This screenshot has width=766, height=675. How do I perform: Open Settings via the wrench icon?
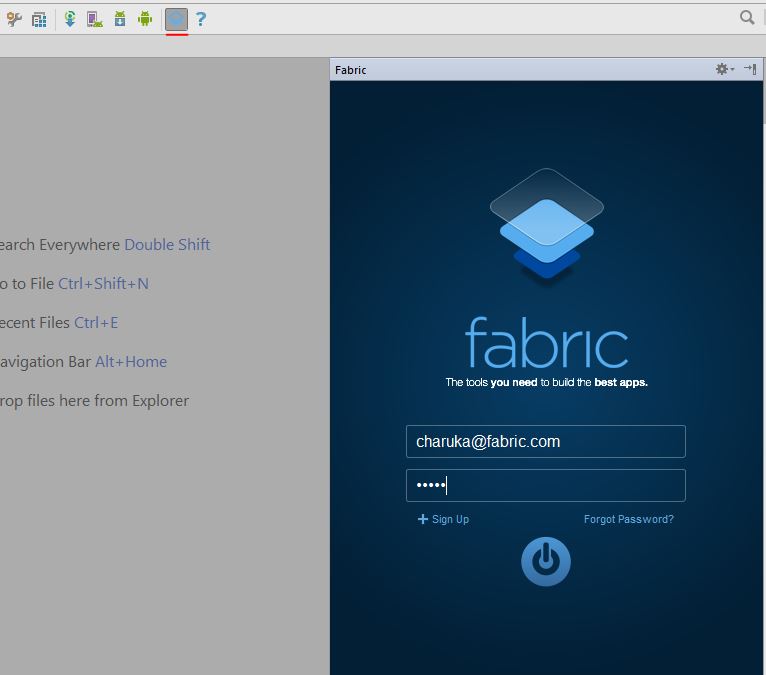coord(14,20)
